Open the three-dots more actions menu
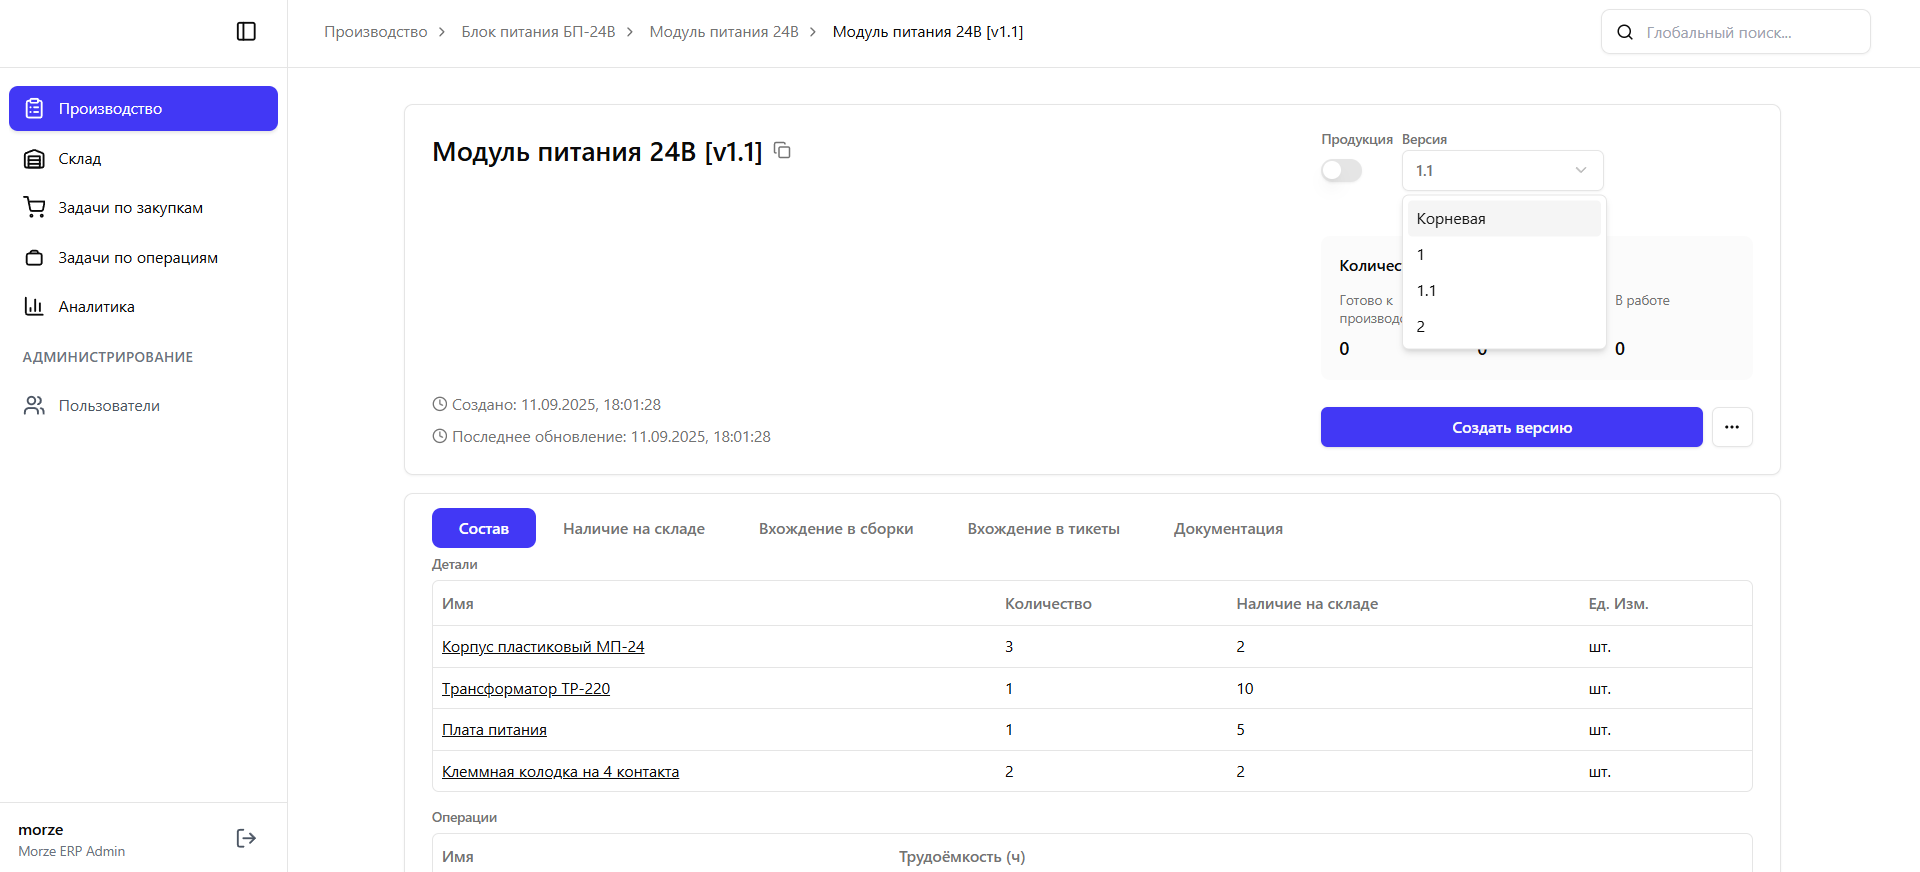 click(1731, 427)
